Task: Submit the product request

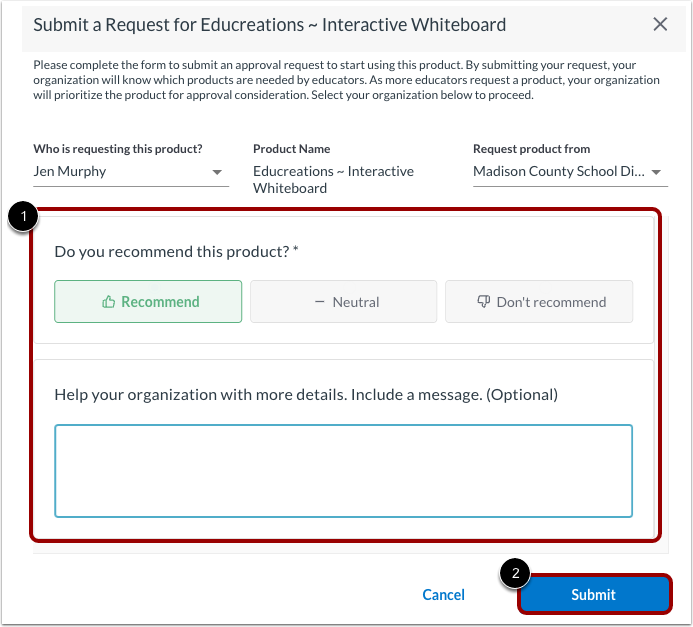Action: click(x=594, y=595)
